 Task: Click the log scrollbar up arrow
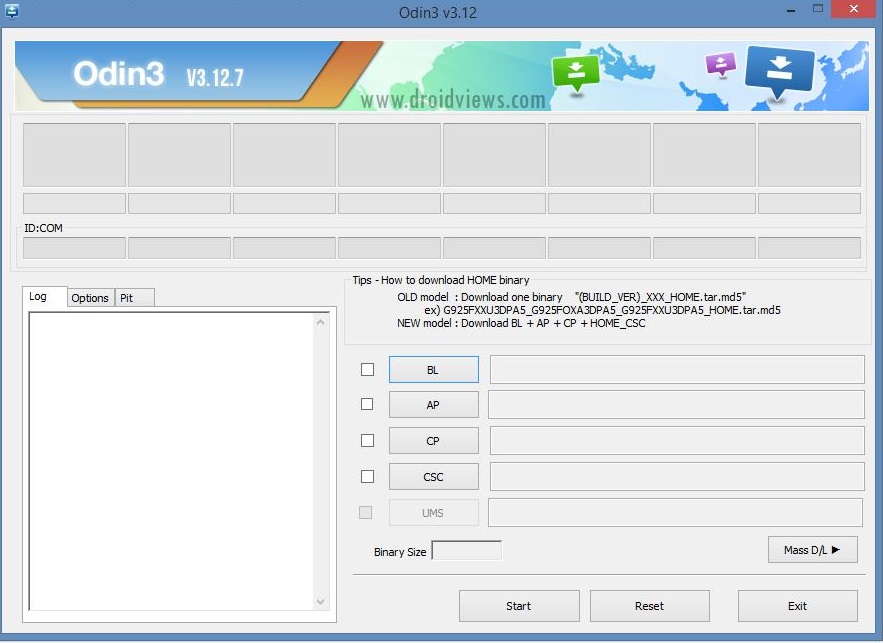click(x=320, y=323)
